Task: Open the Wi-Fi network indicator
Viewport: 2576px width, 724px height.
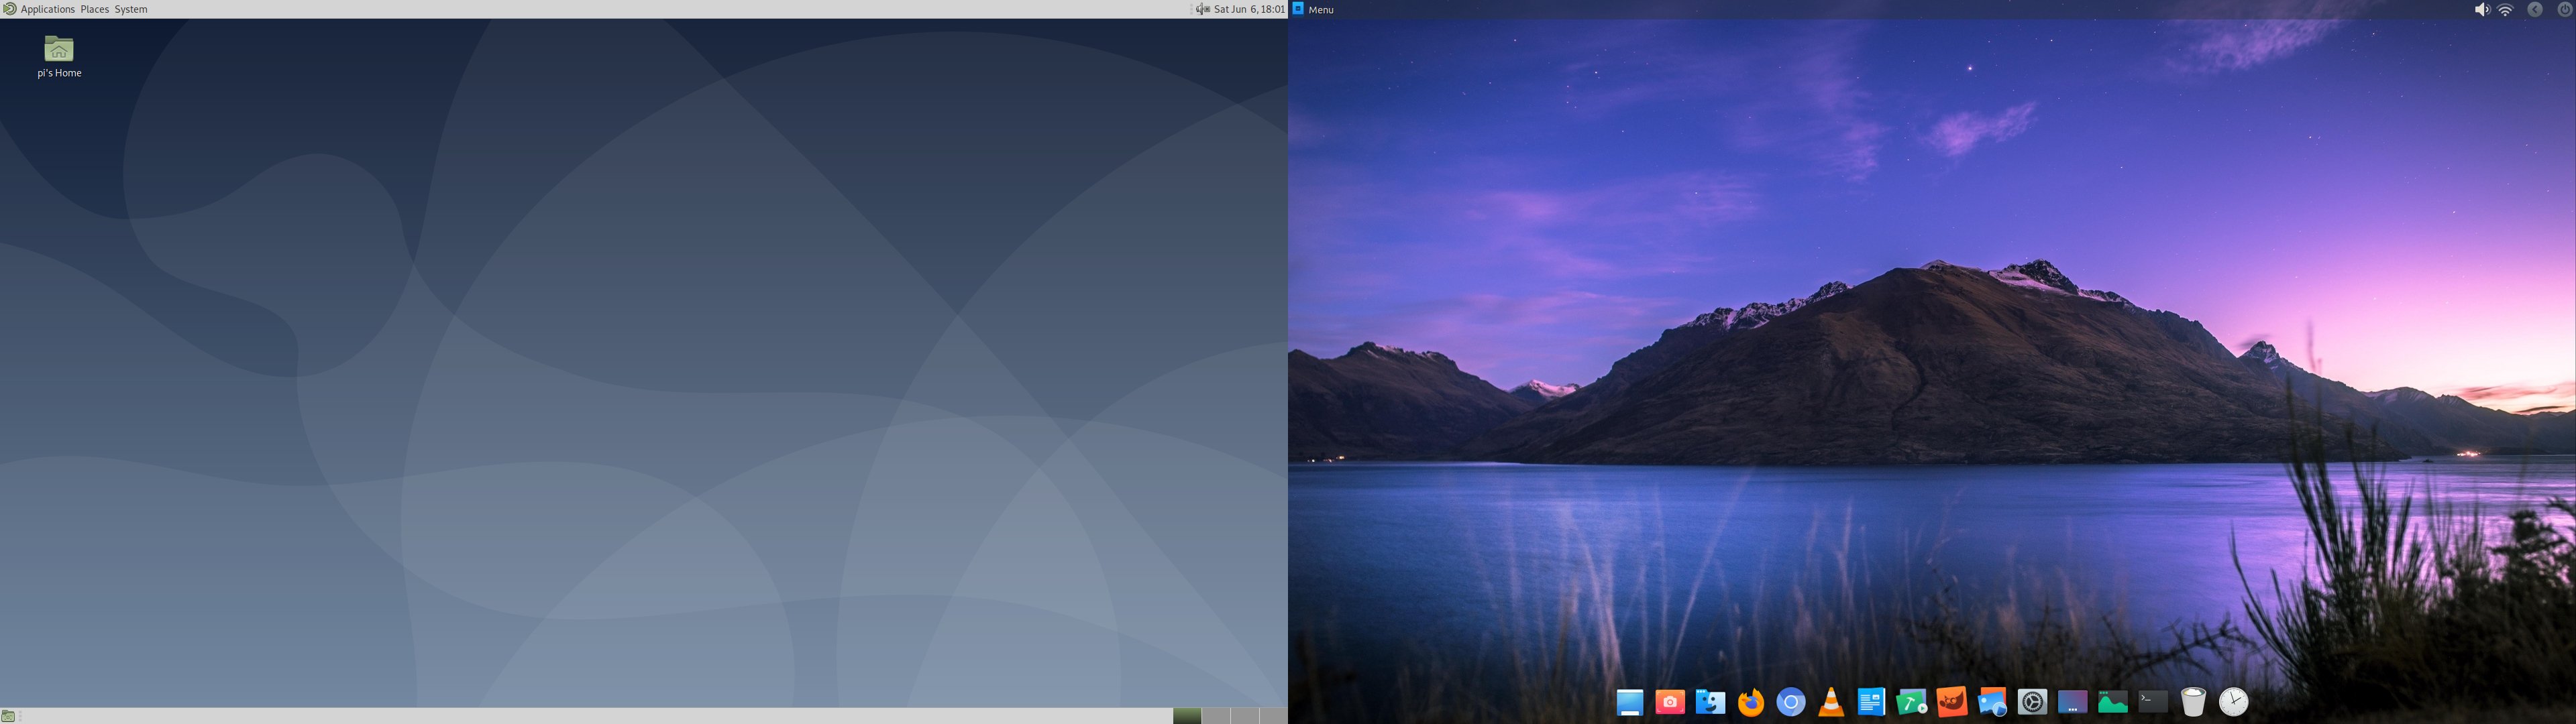Action: 2505,10
